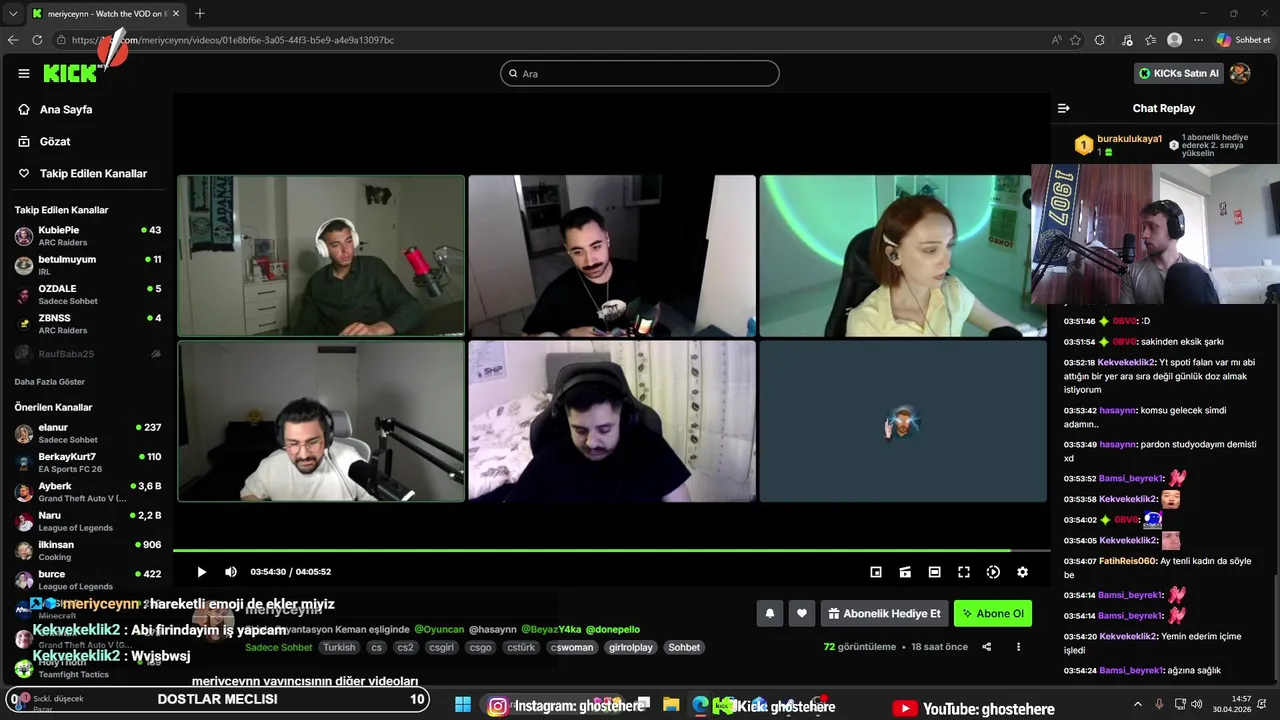Open ilkinsan recommended channel
The height and width of the screenshot is (720, 1280).
[x=87, y=550]
